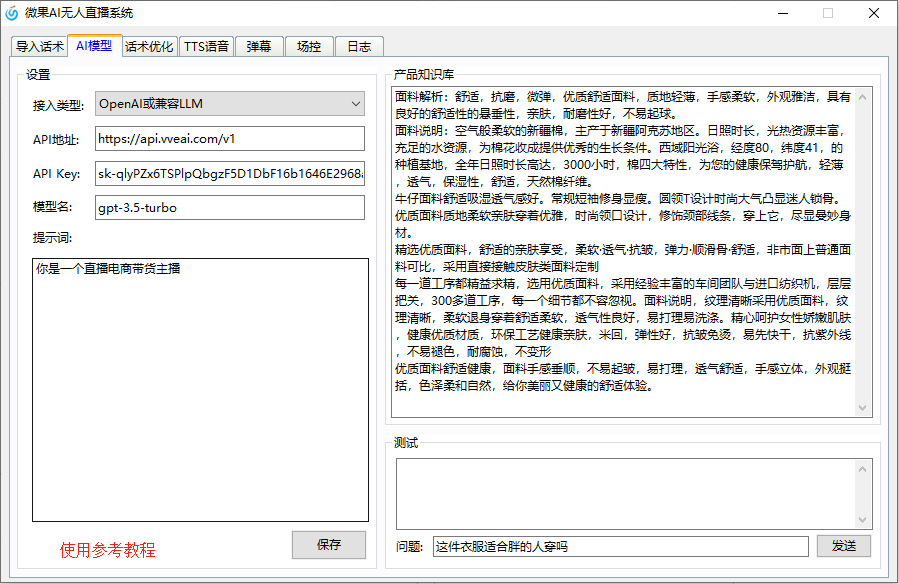Select the AI模型 tab
899x584 pixels.
tap(94, 46)
